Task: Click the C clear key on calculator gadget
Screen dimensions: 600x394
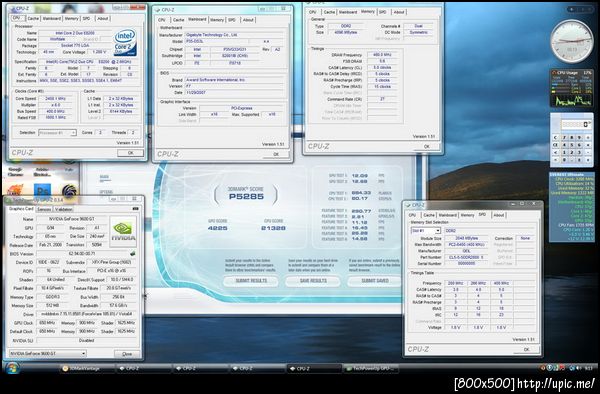Action: pos(555,138)
